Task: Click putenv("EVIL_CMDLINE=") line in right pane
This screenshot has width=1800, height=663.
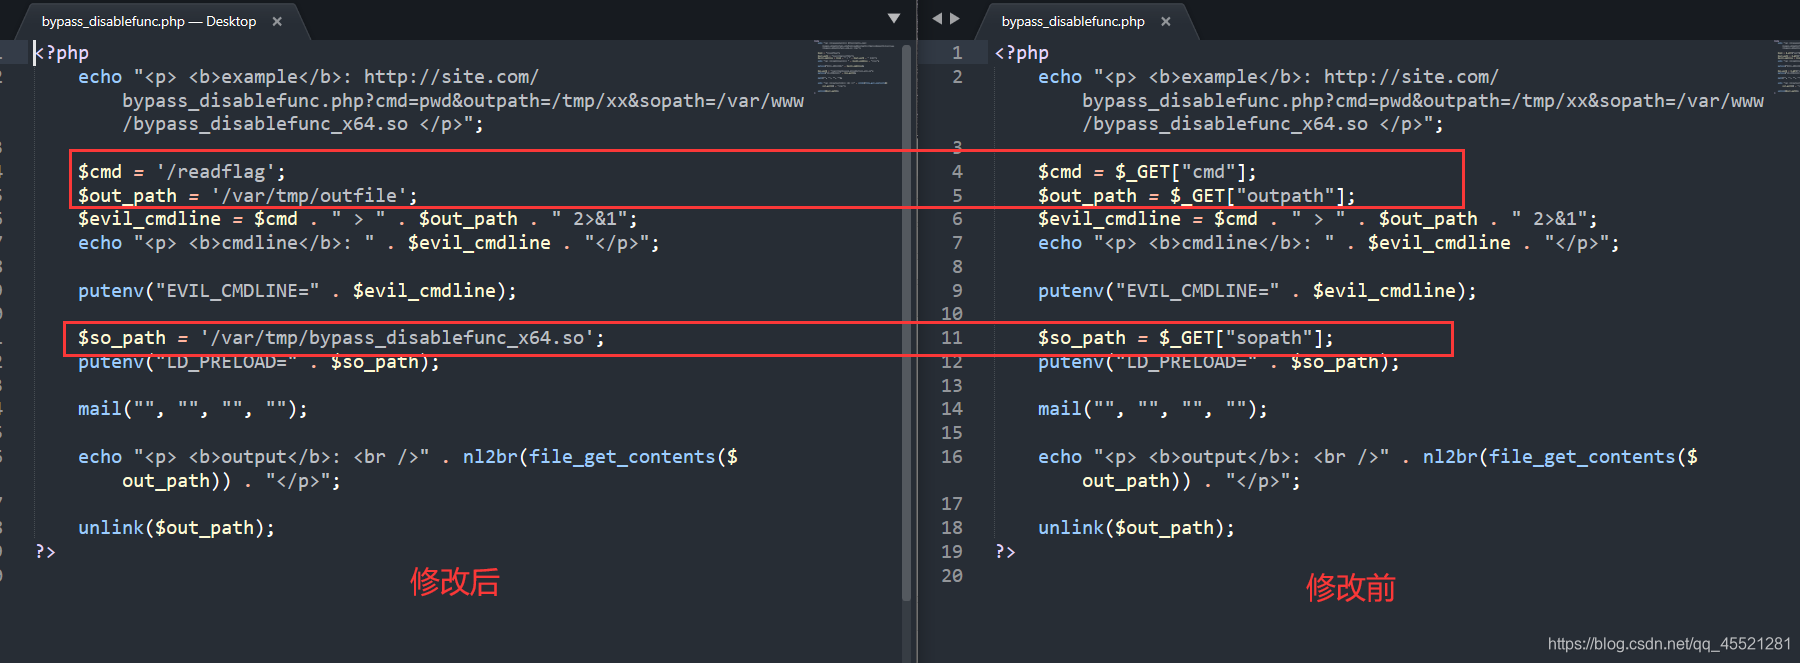Action: coord(1258,291)
